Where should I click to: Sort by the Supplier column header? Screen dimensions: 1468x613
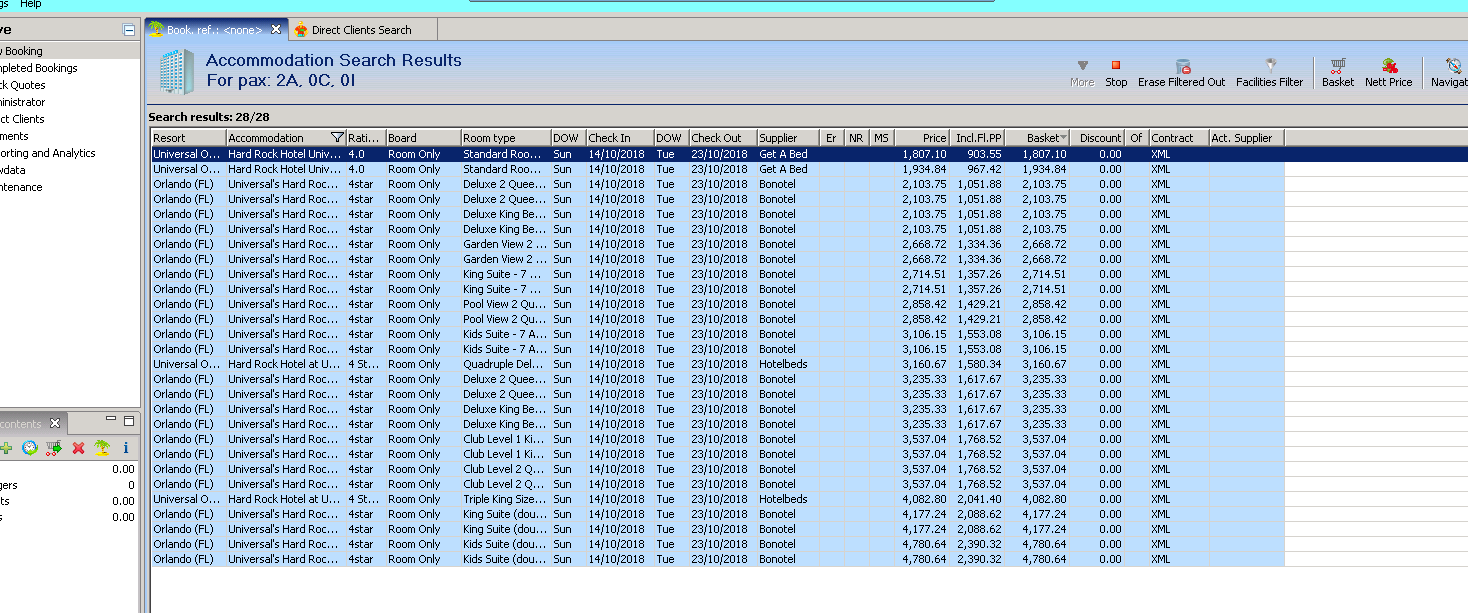pos(788,138)
